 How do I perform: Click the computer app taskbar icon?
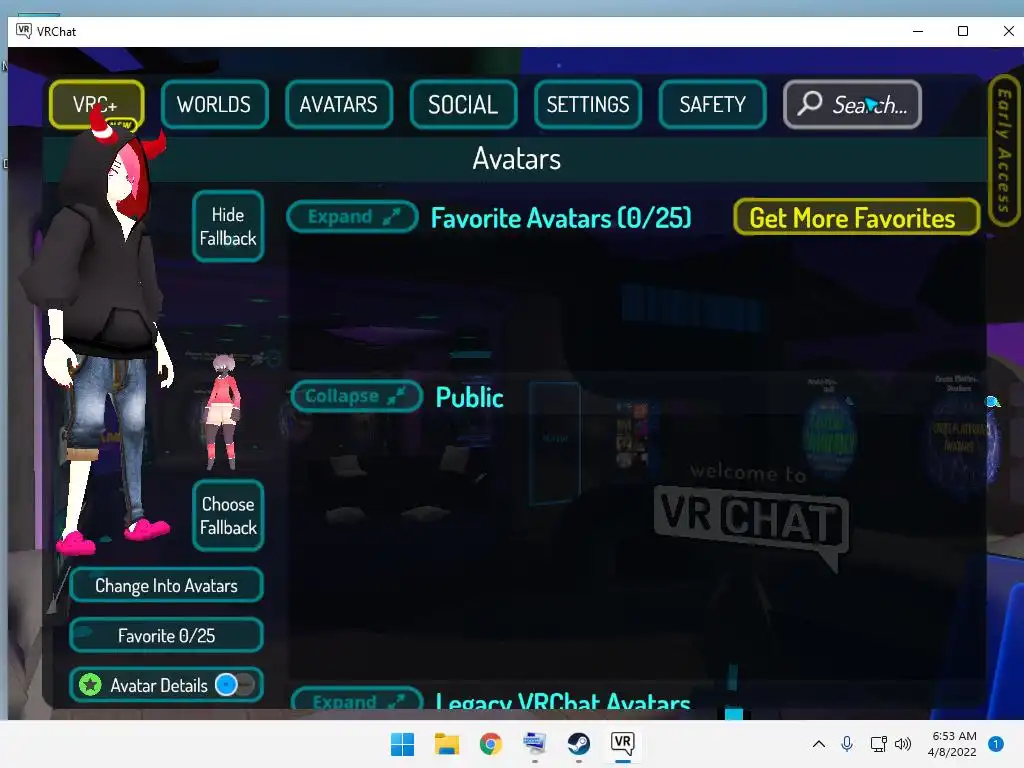point(535,744)
